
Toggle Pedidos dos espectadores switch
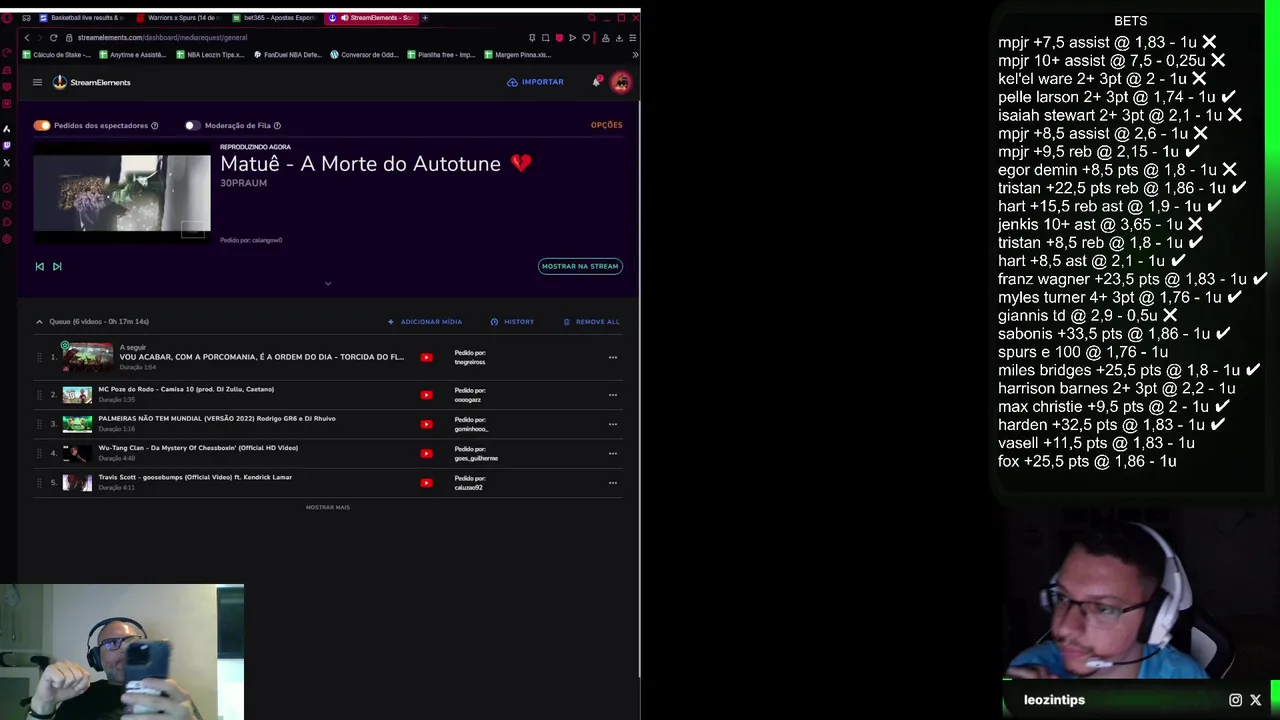[41, 125]
